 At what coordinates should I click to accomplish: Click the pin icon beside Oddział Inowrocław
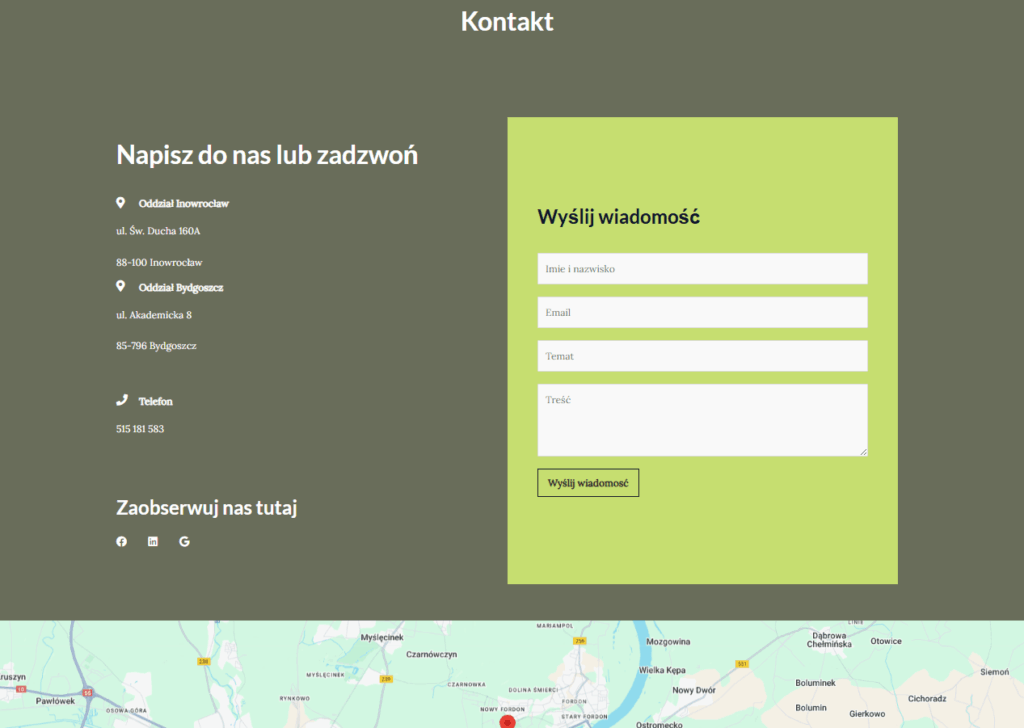coord(121,203)
